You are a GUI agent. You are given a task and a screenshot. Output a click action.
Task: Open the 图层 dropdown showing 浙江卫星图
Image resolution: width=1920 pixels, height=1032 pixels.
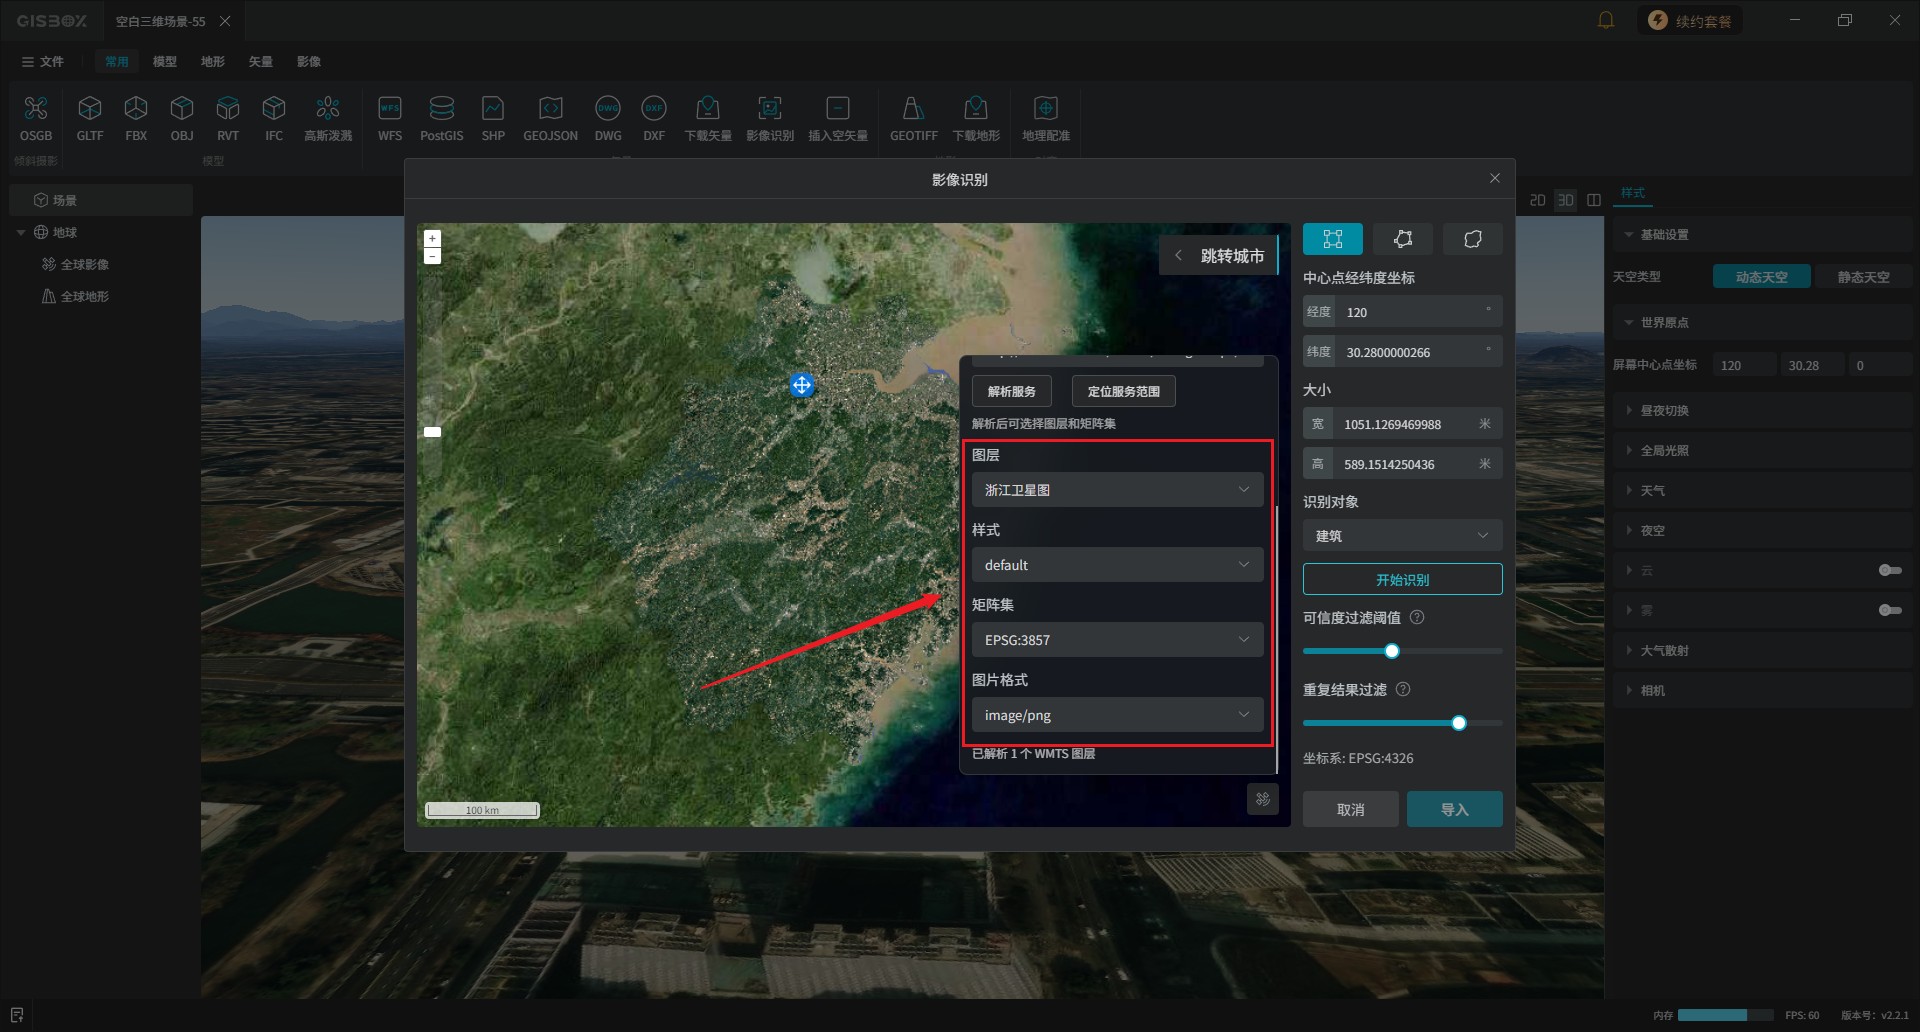pyautogui.click(x=1117, y=490)
